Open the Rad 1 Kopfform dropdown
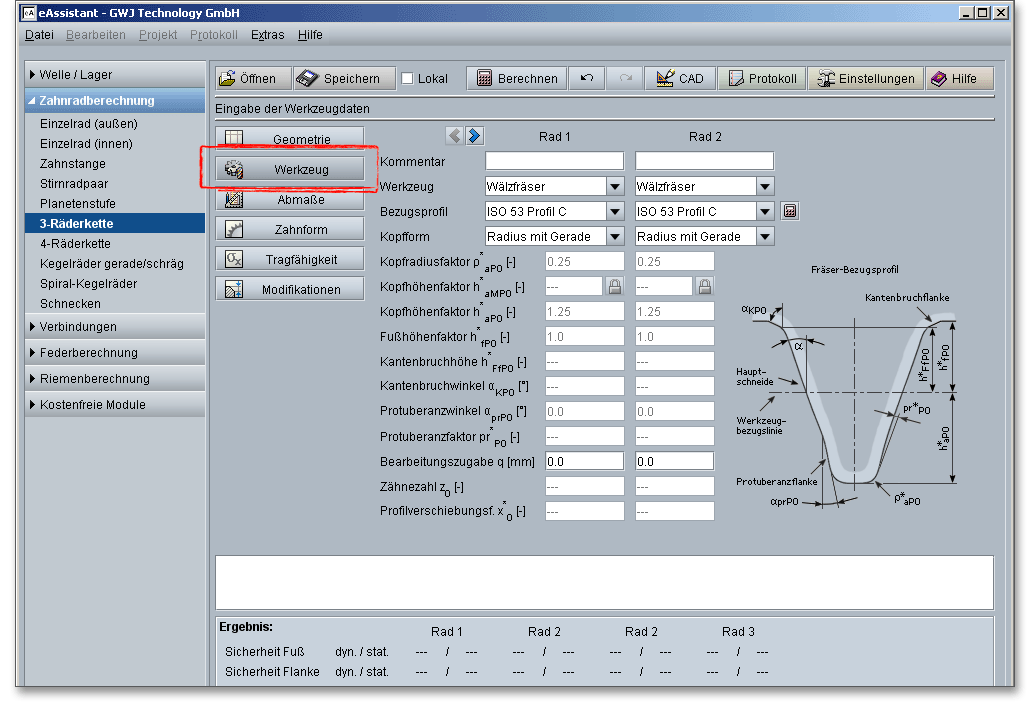The height and width of the screenshot is (702, 1030). click(615, 236)
